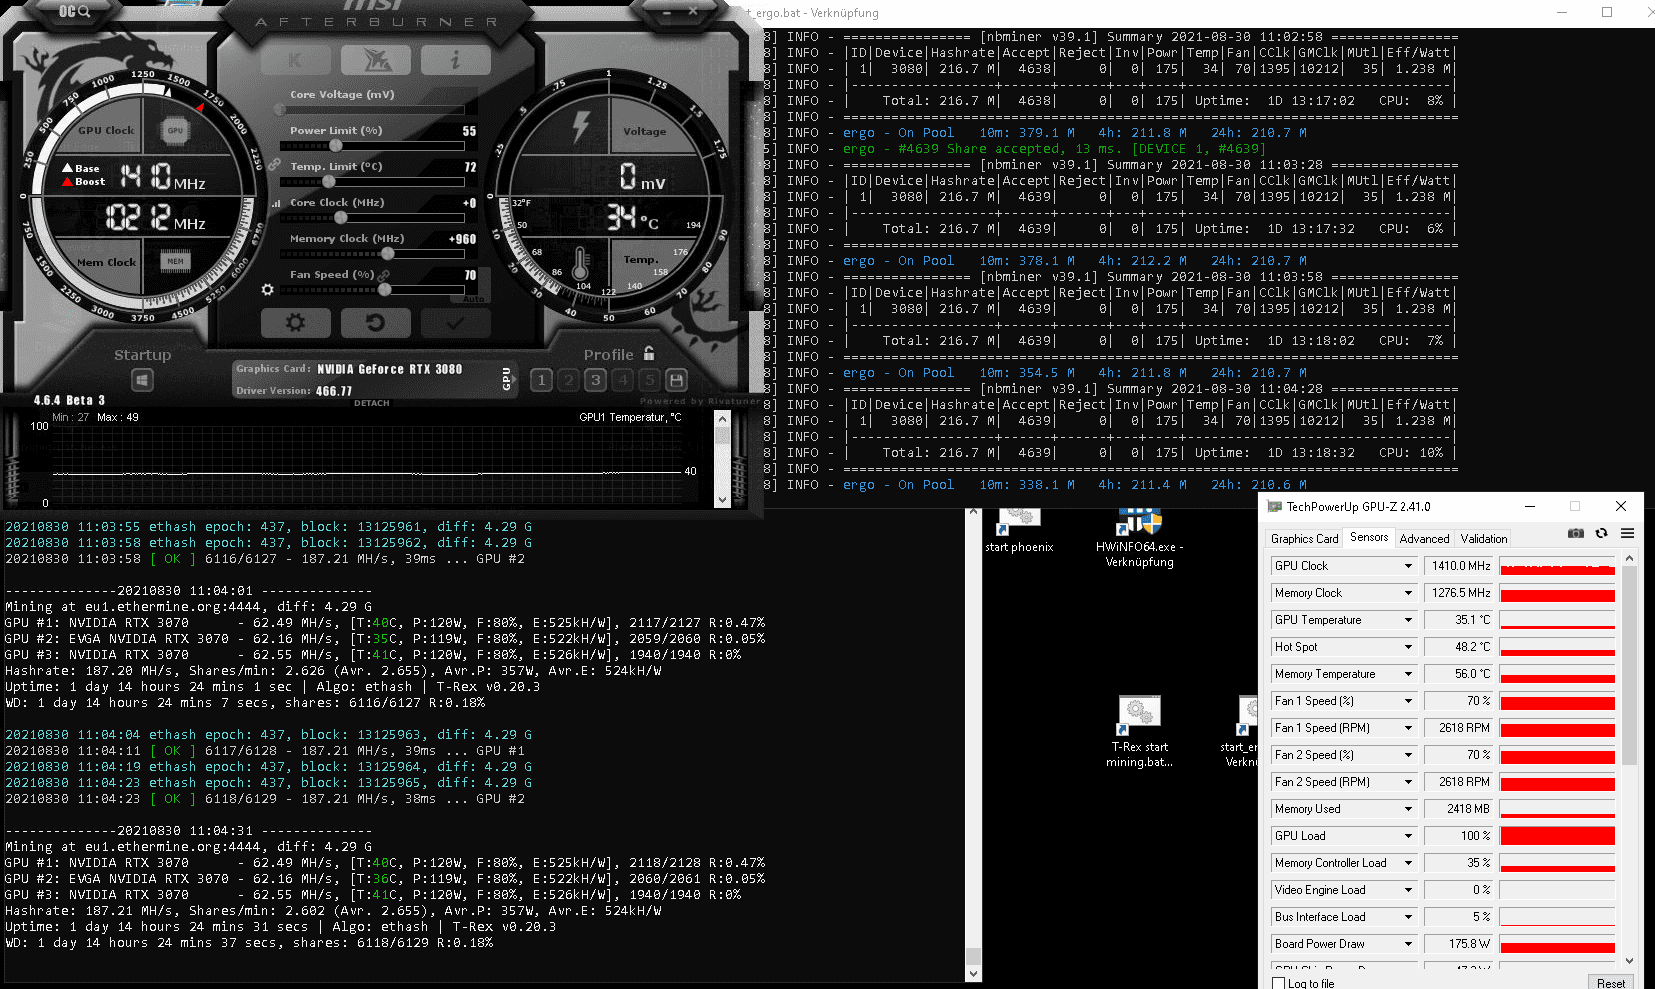Open the MSI jet logo button
Viewport: 1655px width, 989px height.
(375, 60)
